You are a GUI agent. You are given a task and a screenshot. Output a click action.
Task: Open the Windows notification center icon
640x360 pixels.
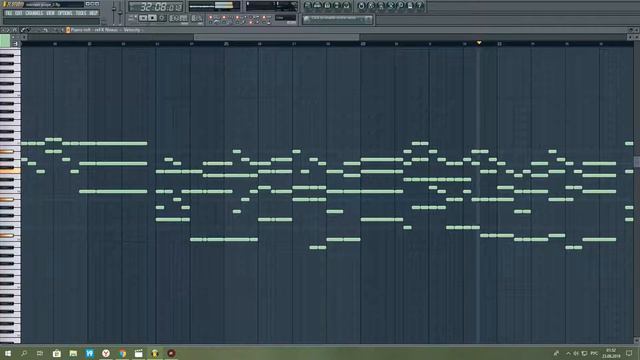(629, 353)
